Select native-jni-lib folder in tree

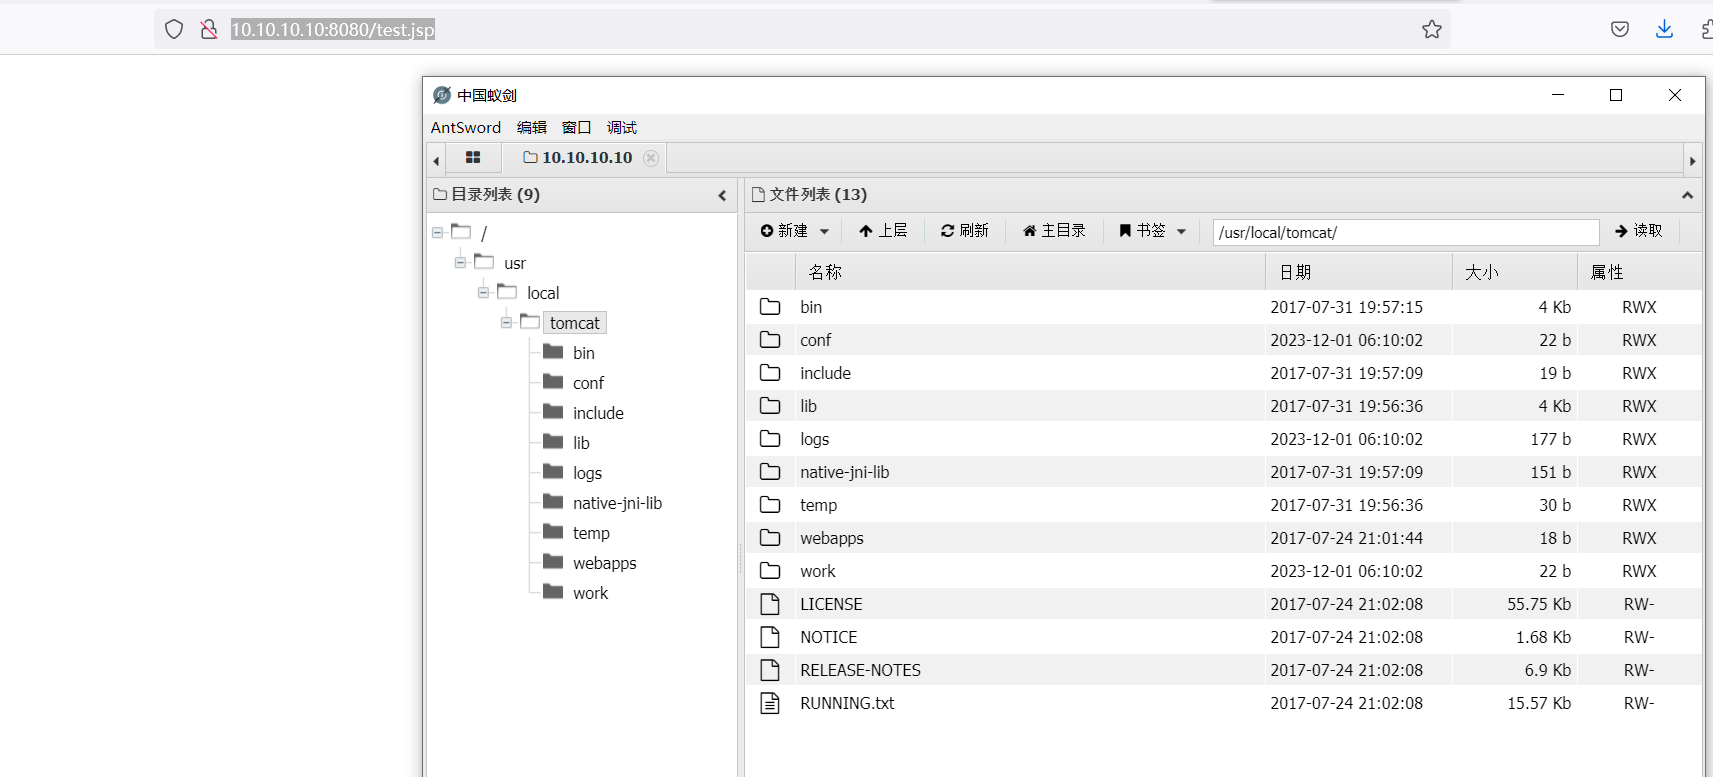point(617,503)
